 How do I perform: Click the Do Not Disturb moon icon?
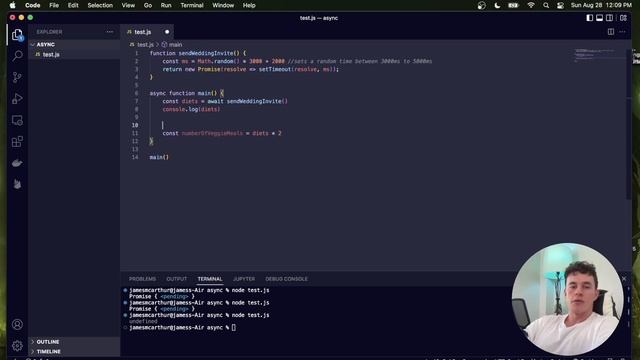click(497, 5)
